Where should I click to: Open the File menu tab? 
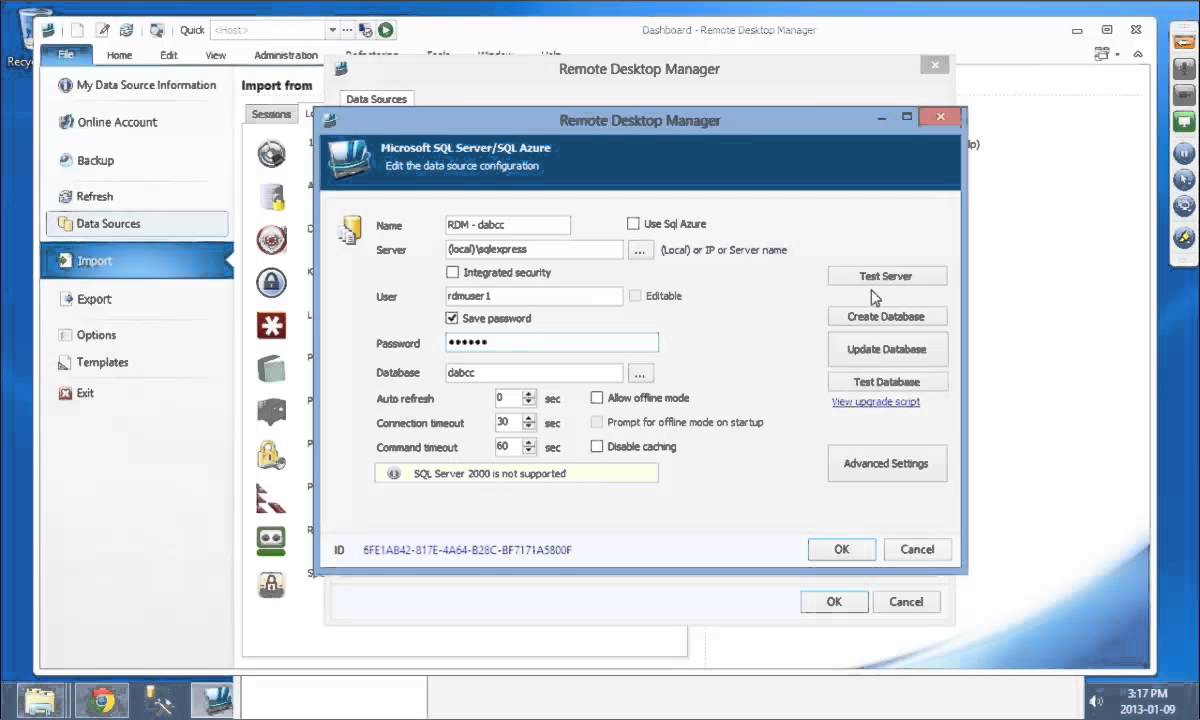pyautogui.click(x=66, y=55)
